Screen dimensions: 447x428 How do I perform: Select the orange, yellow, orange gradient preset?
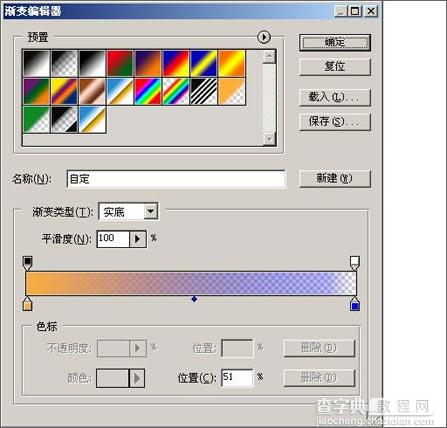[232, 63]
